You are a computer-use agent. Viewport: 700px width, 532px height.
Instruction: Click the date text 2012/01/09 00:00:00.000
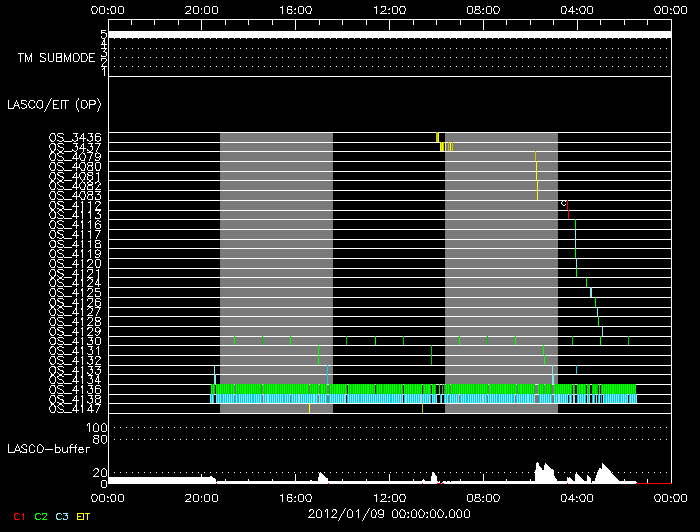click(x=388, y=514)
